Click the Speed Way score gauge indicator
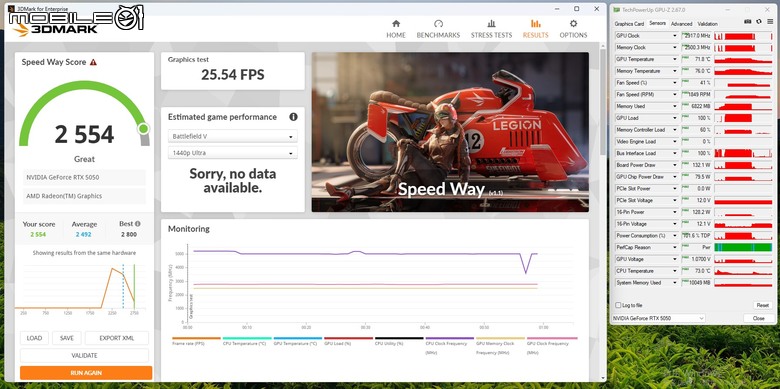780x389 pixels. [x=143, y=129]
